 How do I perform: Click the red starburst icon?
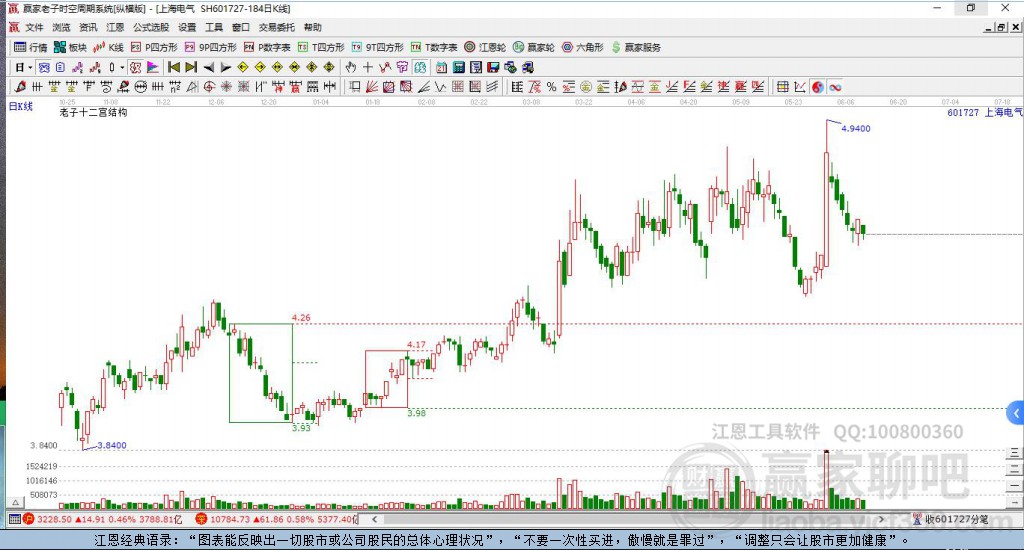(x=226, y=87)
